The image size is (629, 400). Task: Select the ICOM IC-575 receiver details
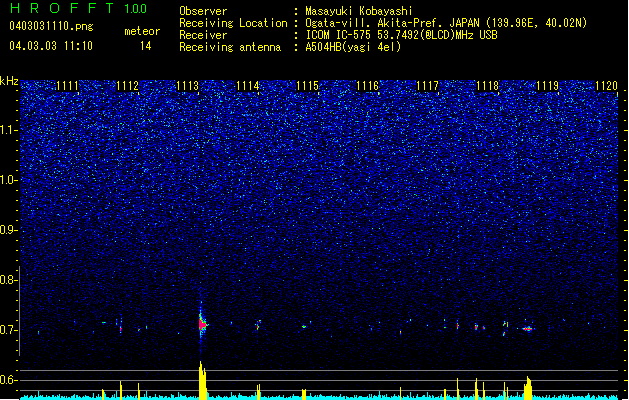point(402,35)
